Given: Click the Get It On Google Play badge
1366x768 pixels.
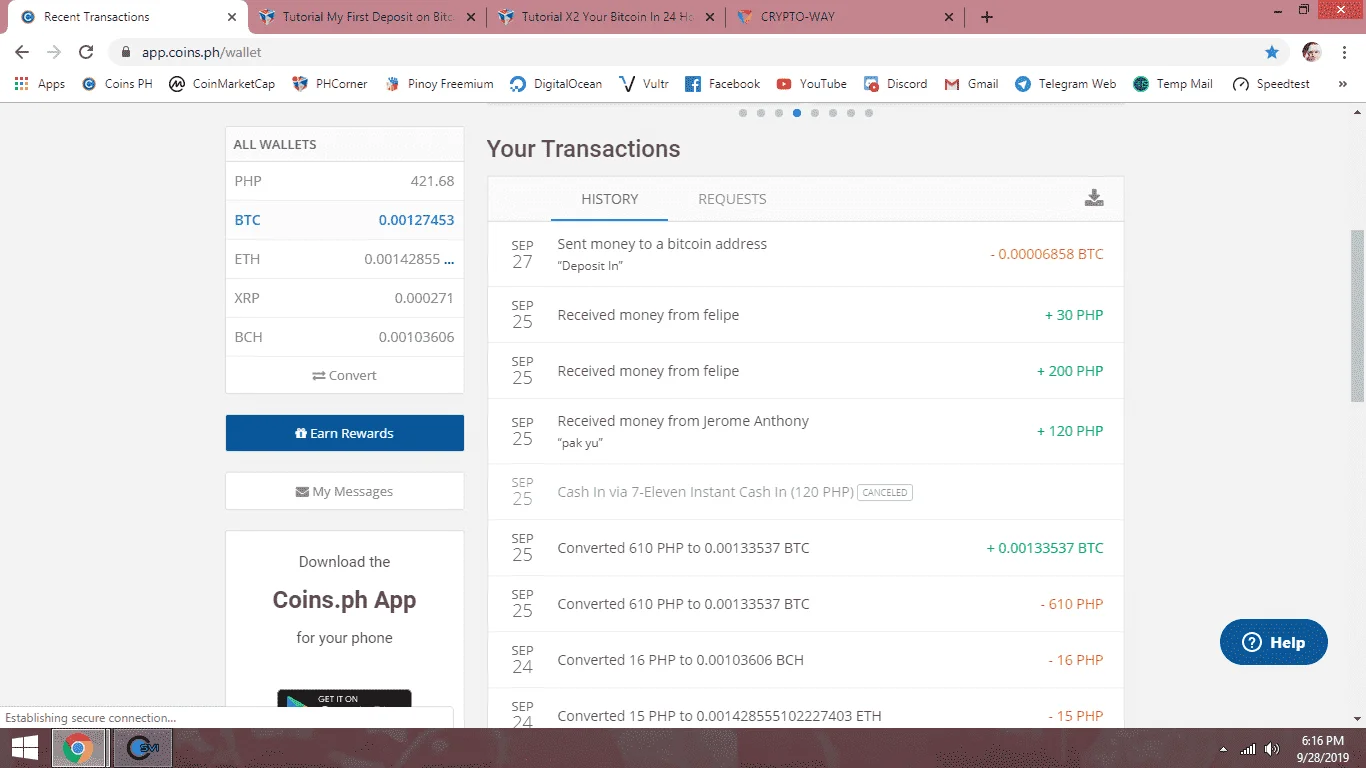Looking at the screenshot, I should tap(344, 700).
